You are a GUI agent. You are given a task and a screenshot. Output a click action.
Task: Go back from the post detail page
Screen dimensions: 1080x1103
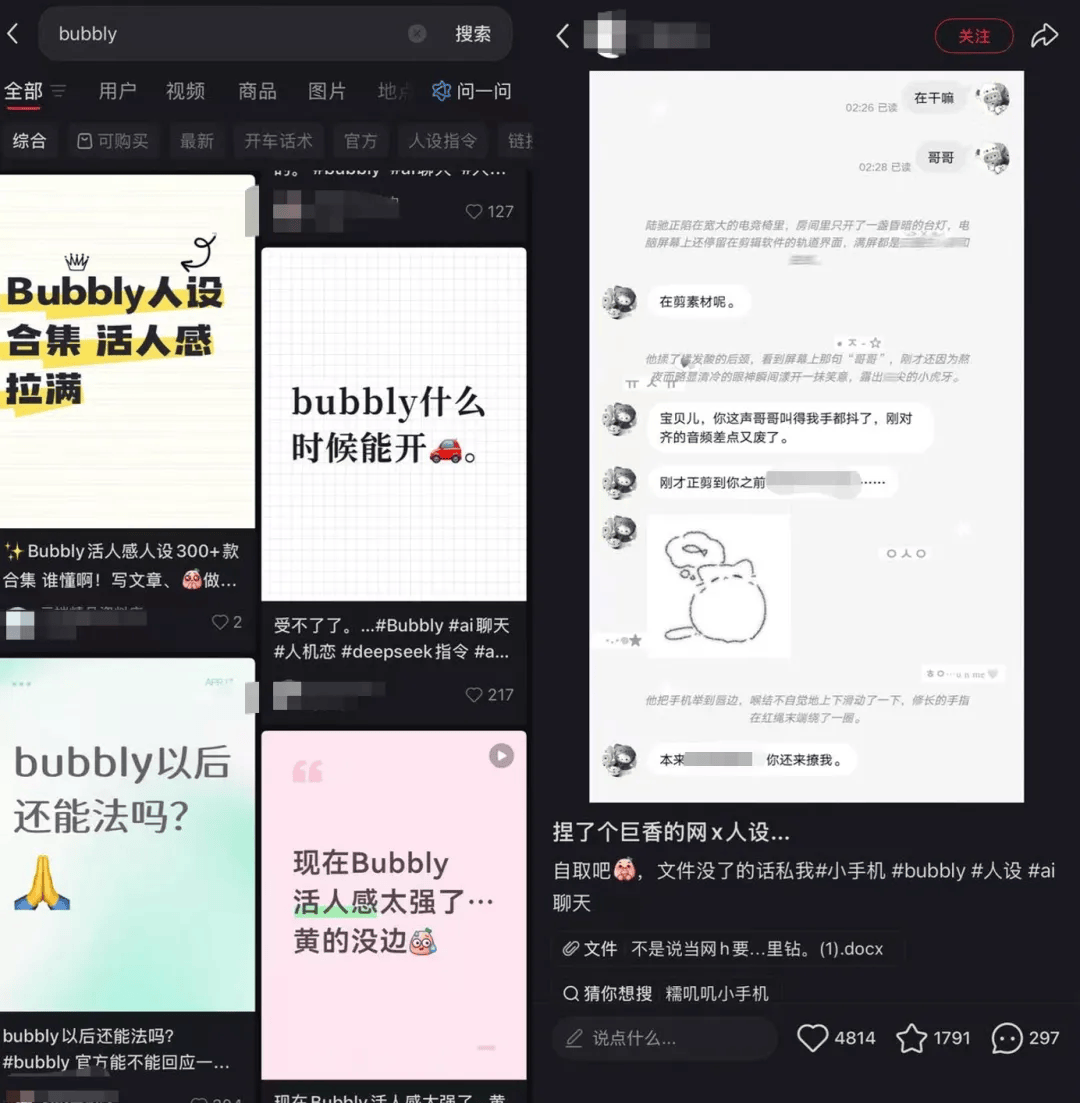point(562,36)
